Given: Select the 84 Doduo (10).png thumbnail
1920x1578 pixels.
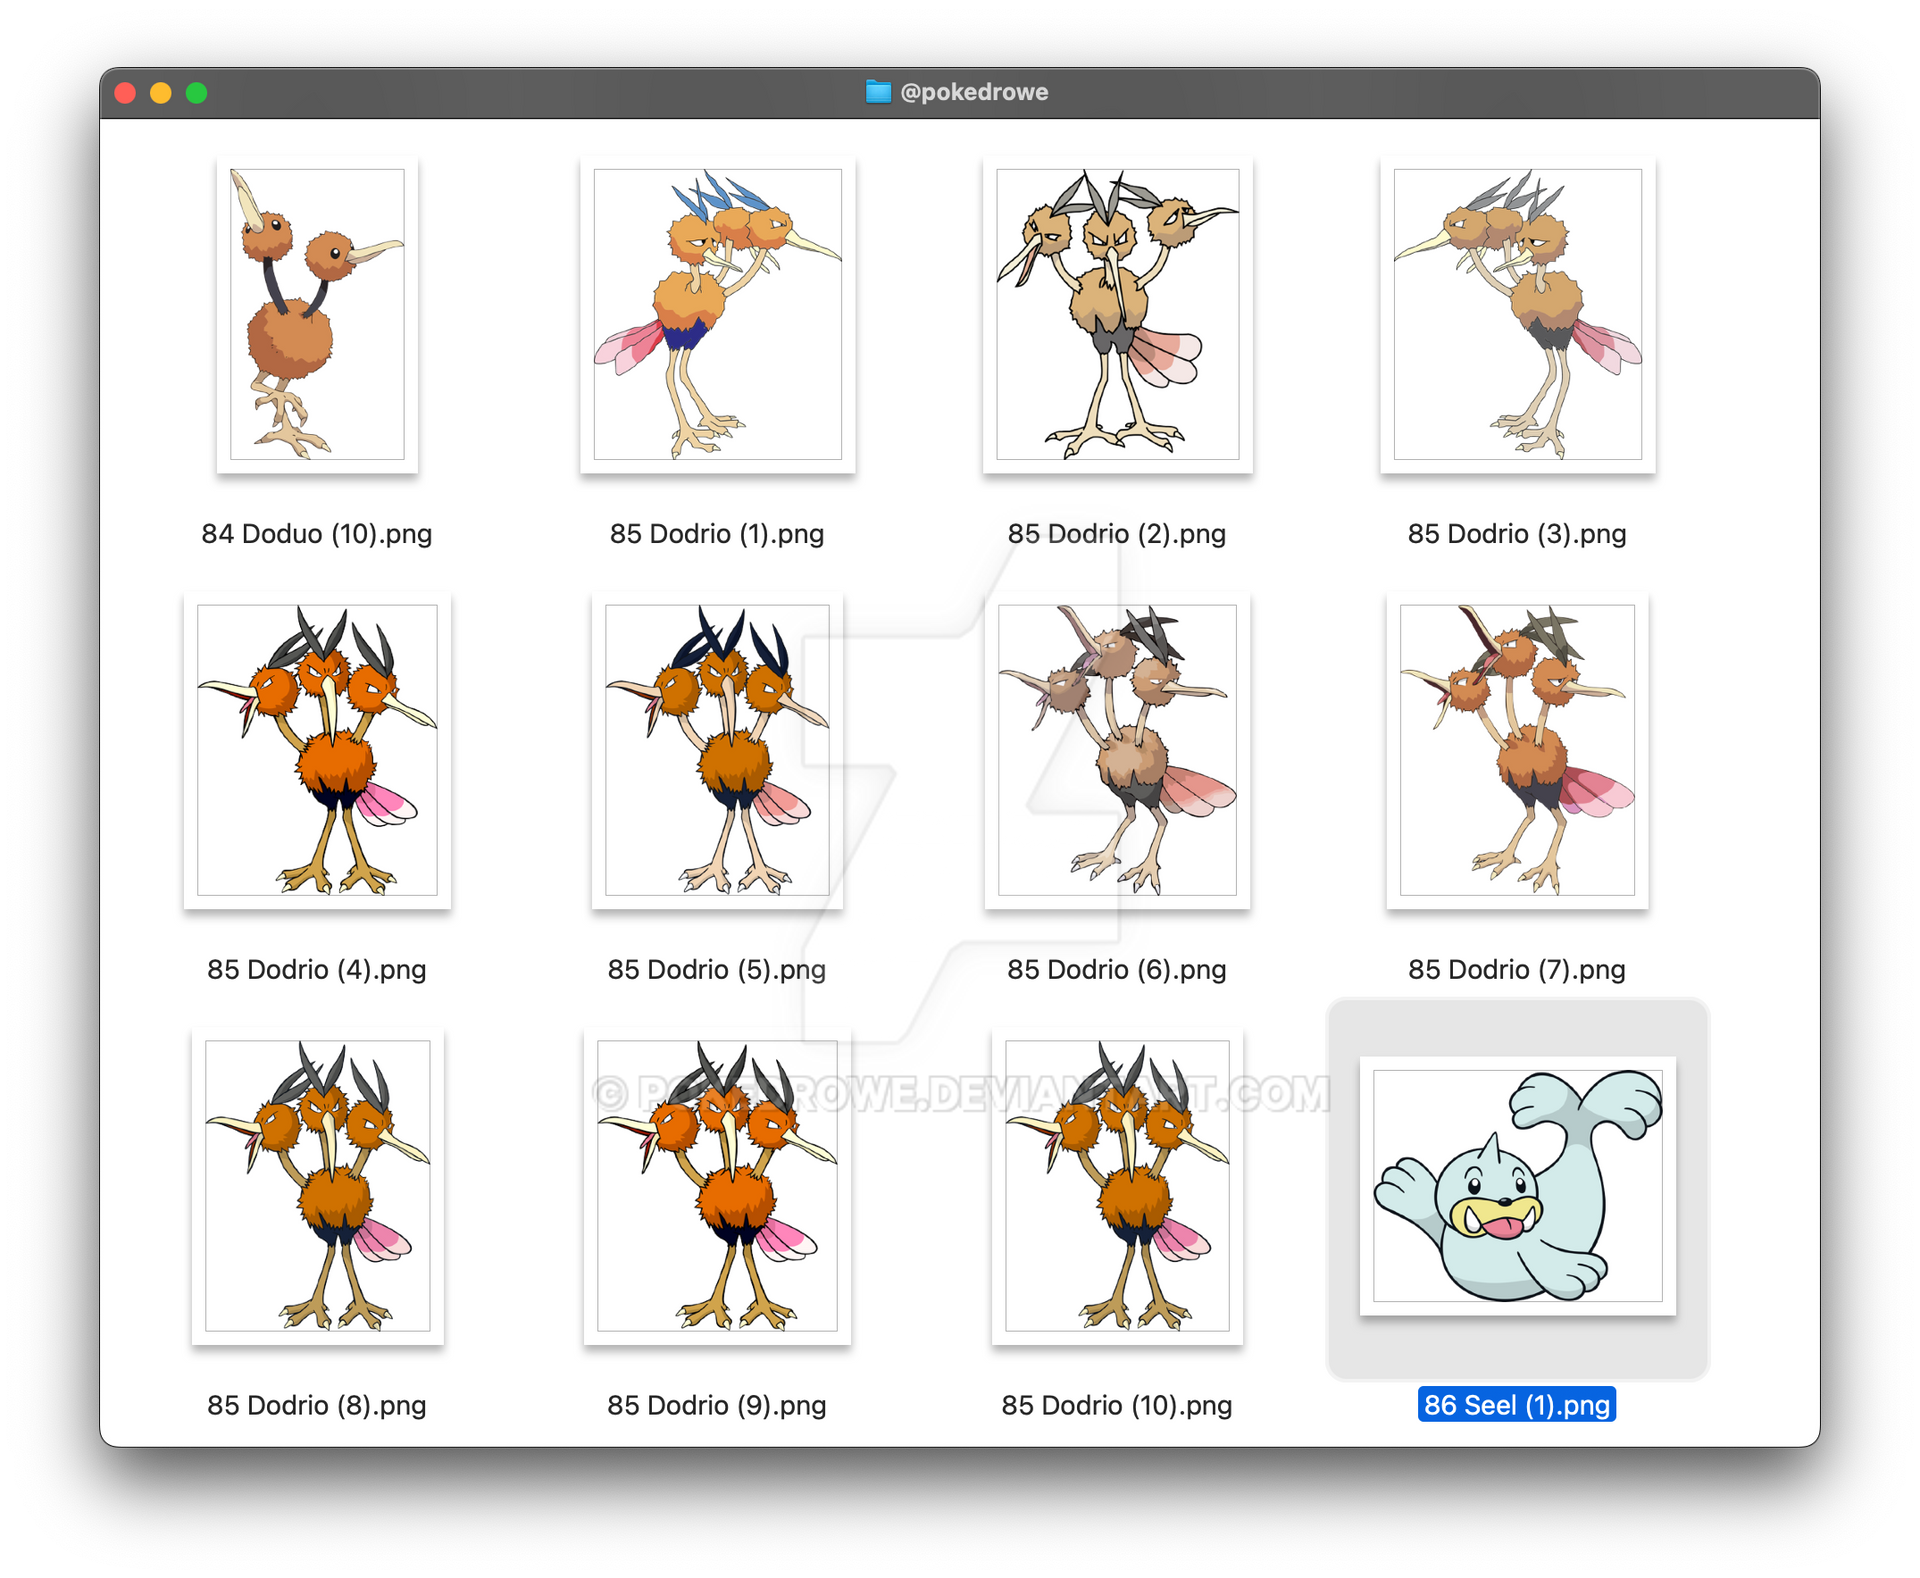Looking at the screenshot, I should tap(317, 314).
